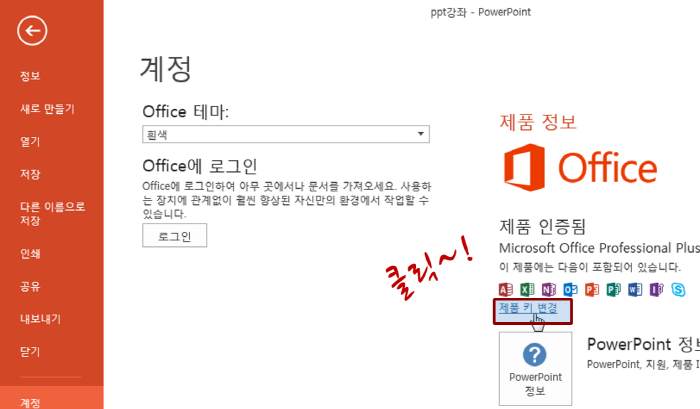Click the Excel app icon
700x409 pixels.
(x=527, y=289)
